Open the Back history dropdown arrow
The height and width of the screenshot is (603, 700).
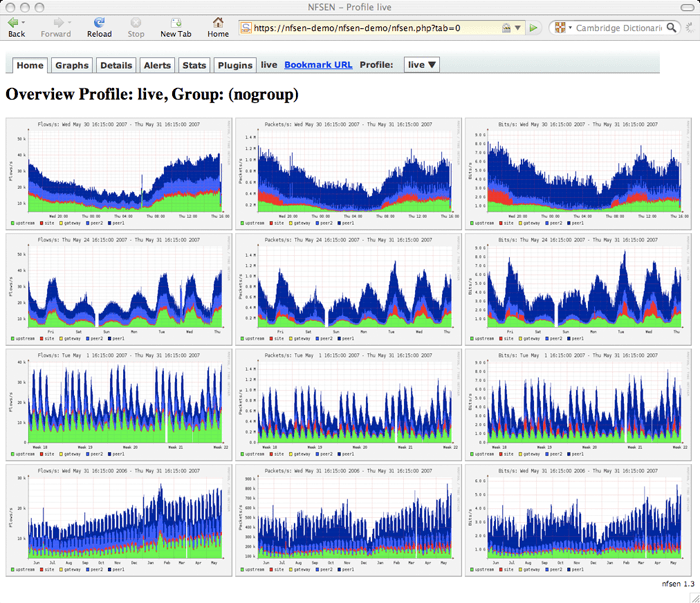tap(23, 22)
